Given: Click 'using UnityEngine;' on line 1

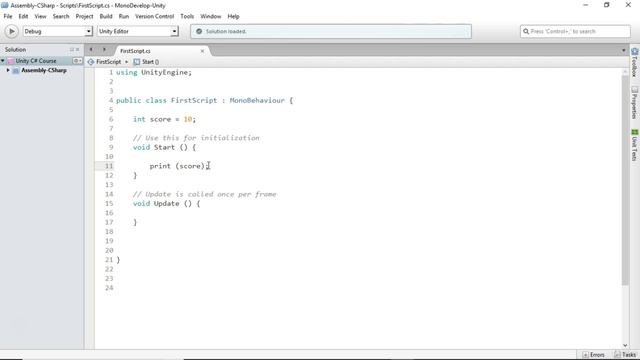Looking at the screenshot, I should [x=153, y=72].
